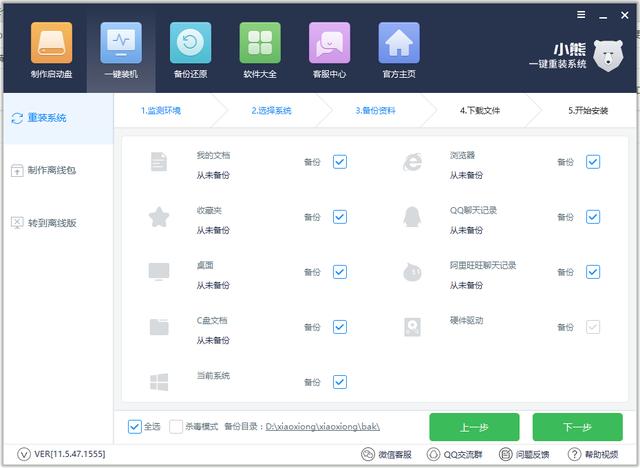640x468 pixels.
Task: Click the 我的文档 label
Action: point(213,155)
